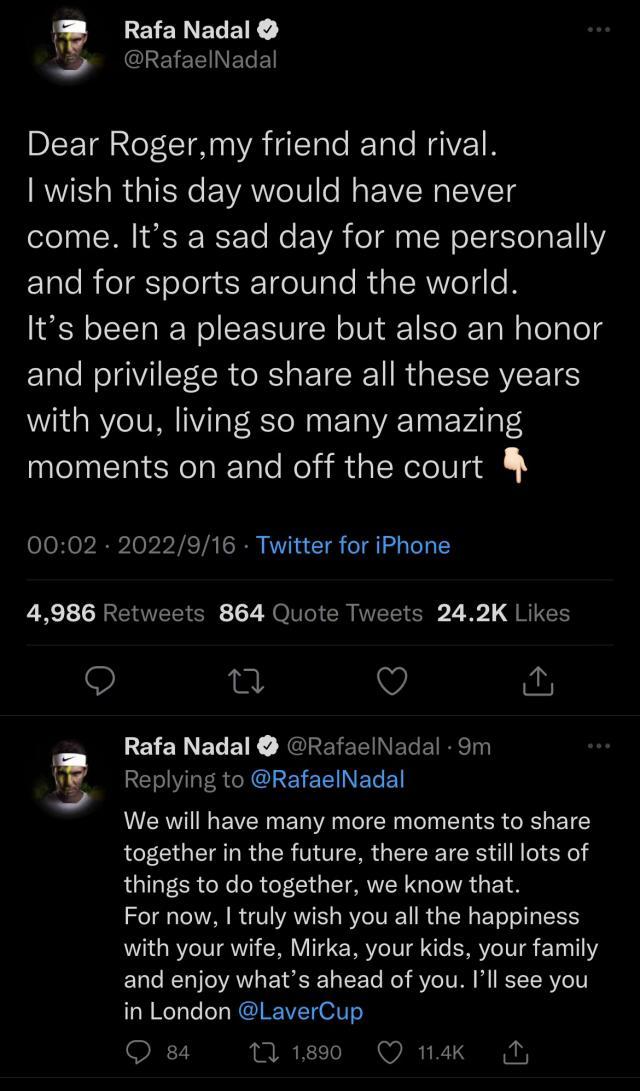View the 4,986 Retweets list

click(x=116, y=613)
